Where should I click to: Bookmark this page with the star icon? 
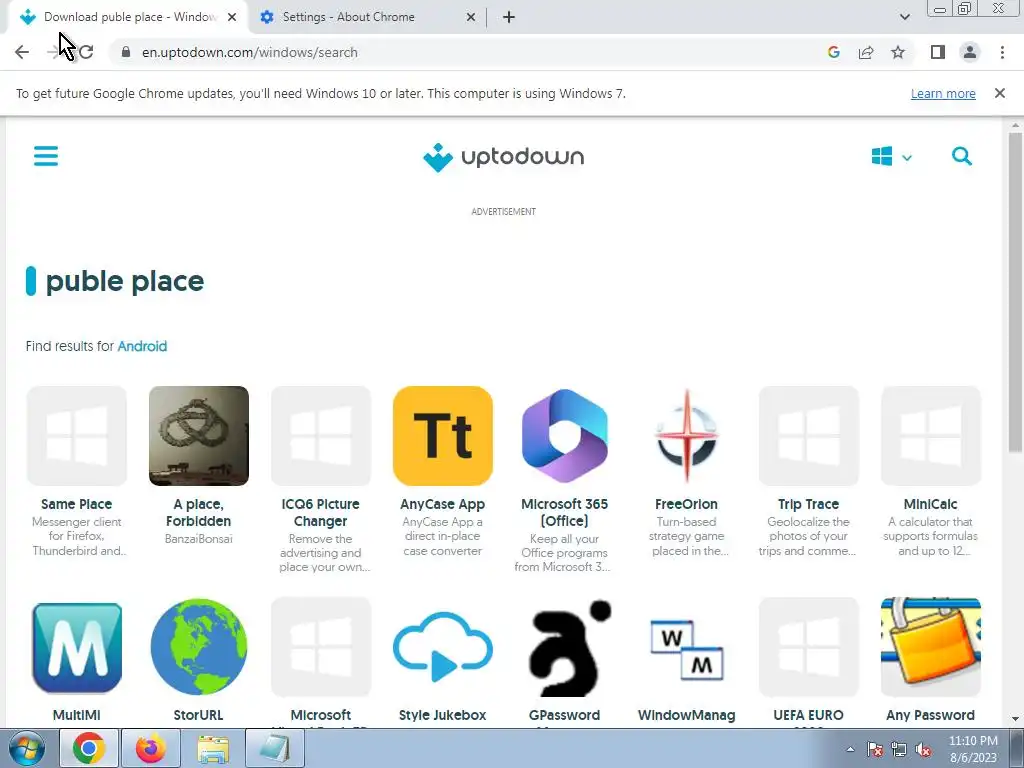click(x=898, y=52)
